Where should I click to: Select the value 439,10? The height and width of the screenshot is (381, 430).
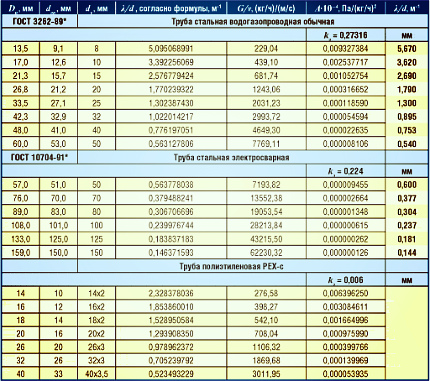(266, 62)
